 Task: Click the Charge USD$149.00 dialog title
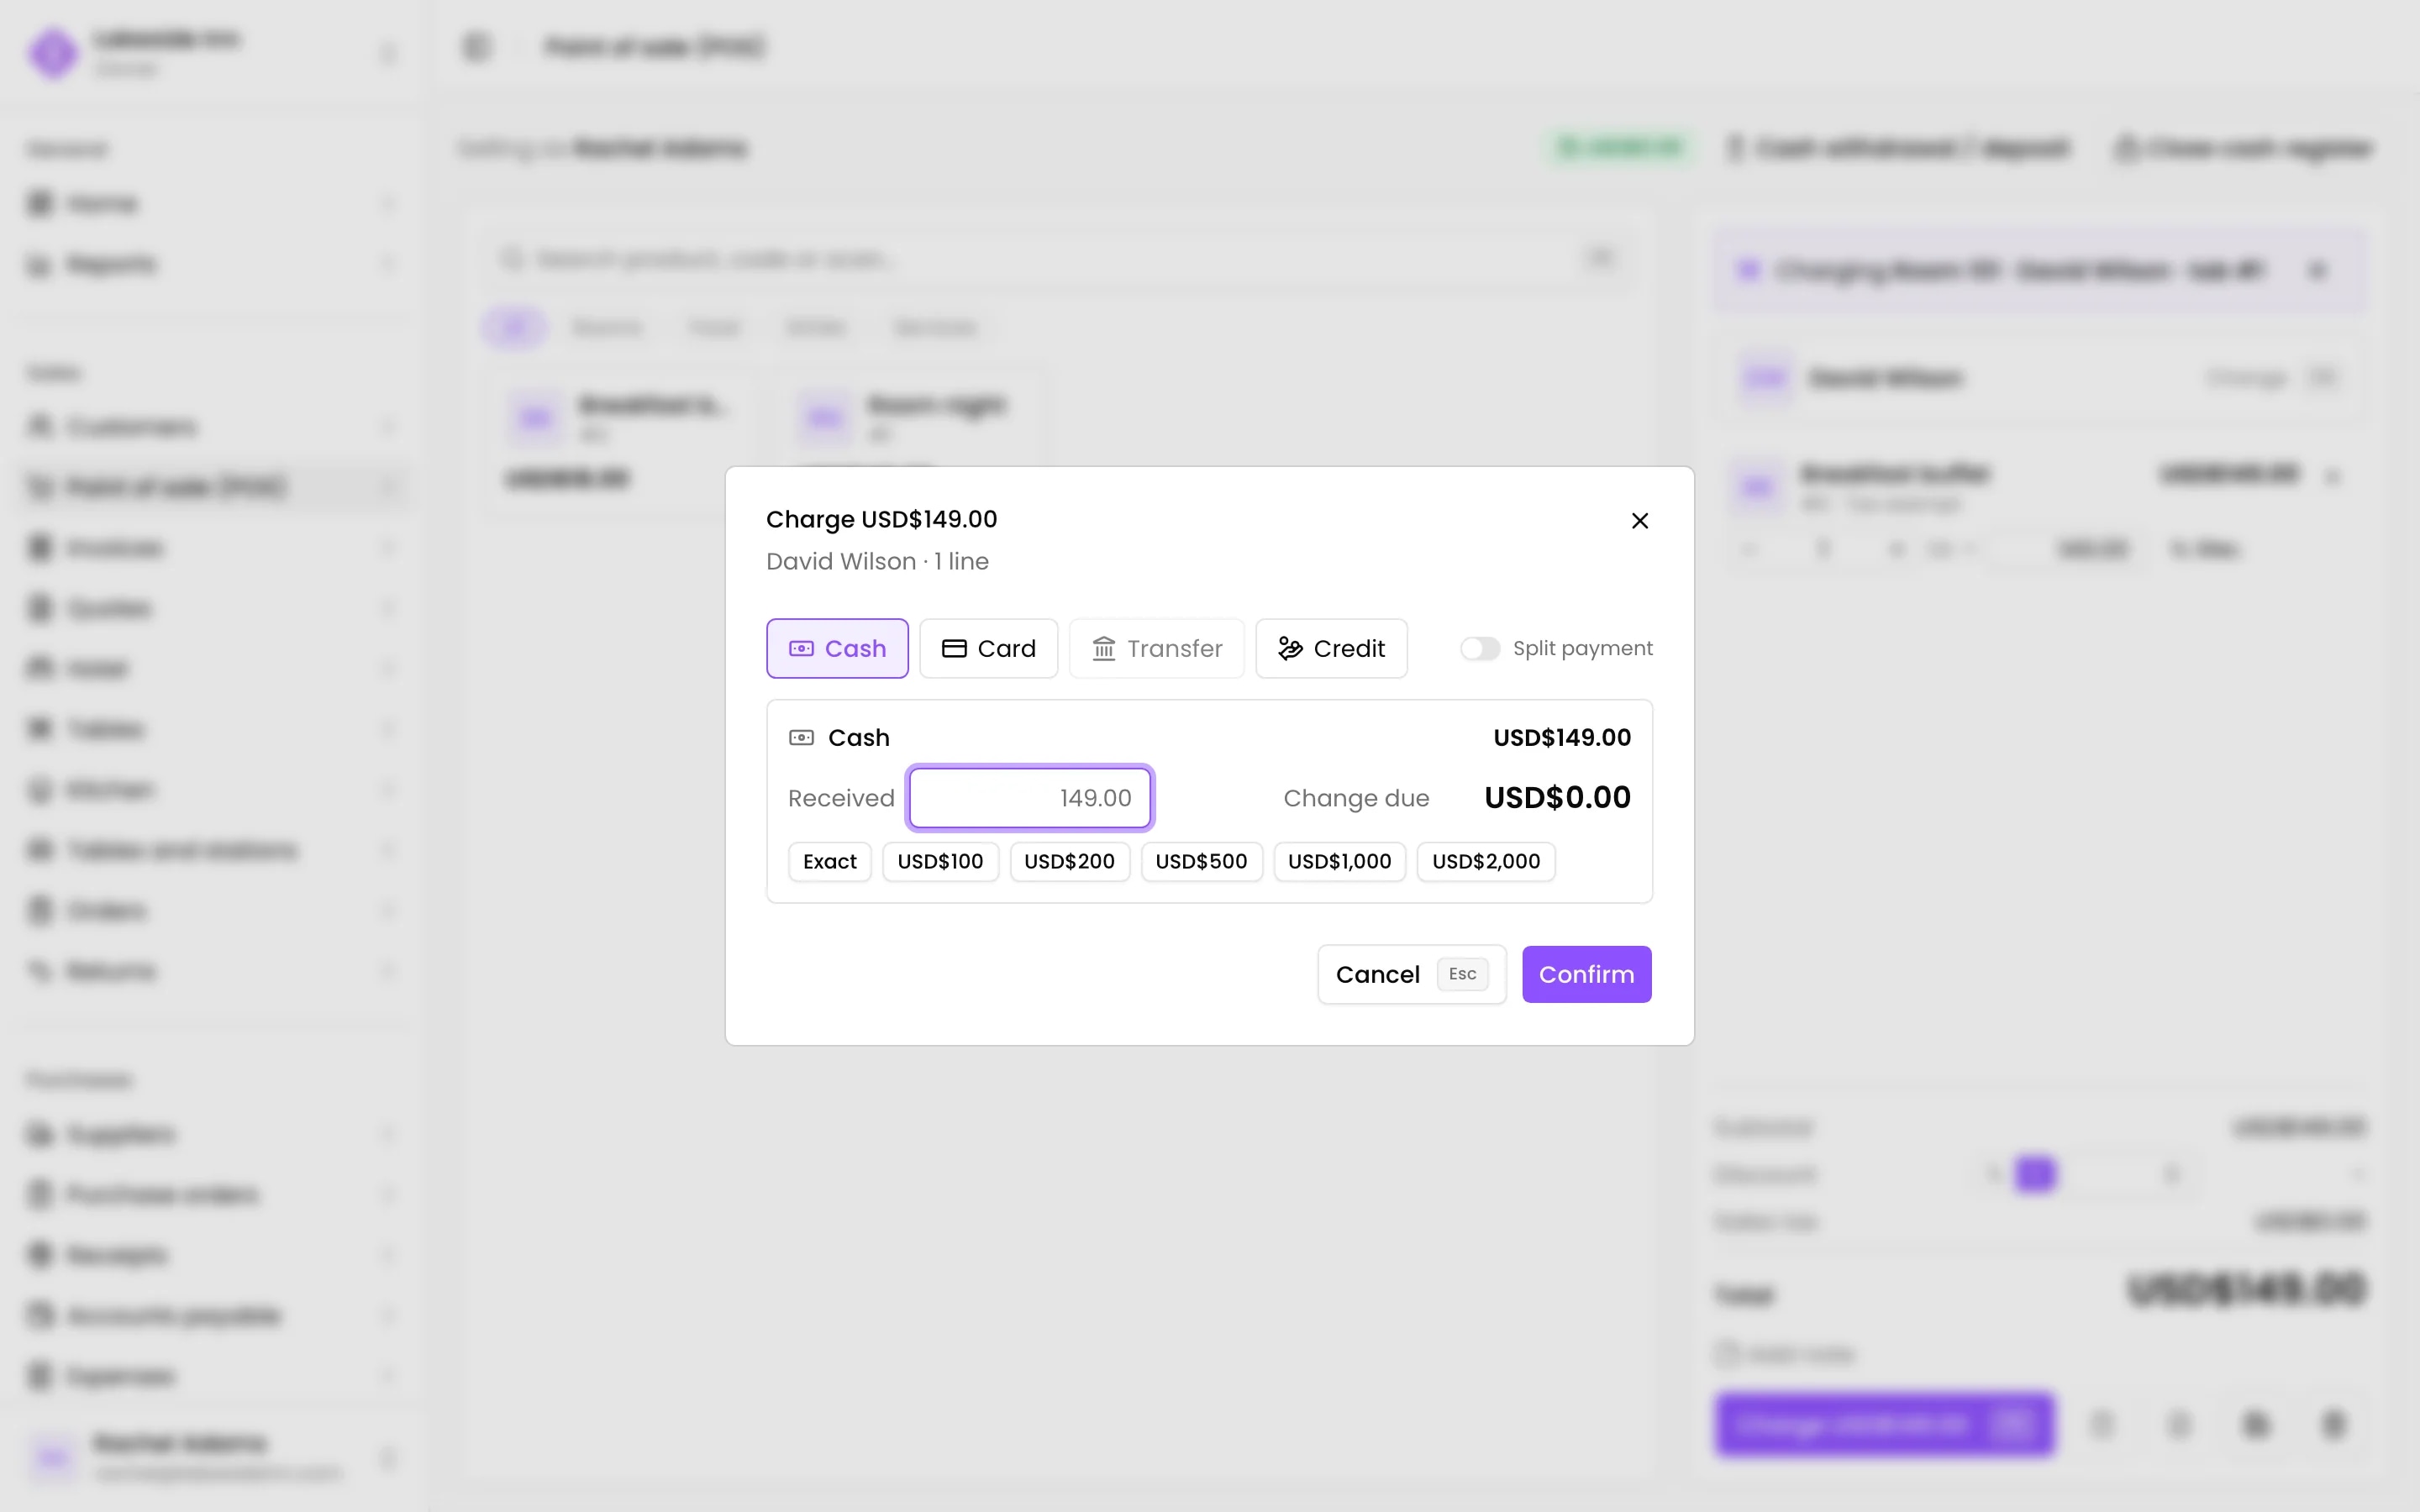click(881, 519)
